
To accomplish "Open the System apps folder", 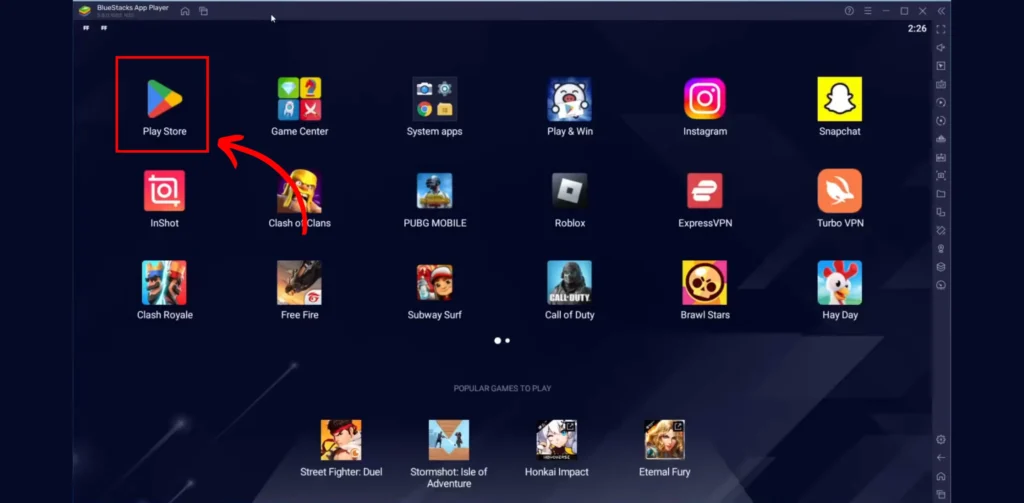I will coord(434,99).
